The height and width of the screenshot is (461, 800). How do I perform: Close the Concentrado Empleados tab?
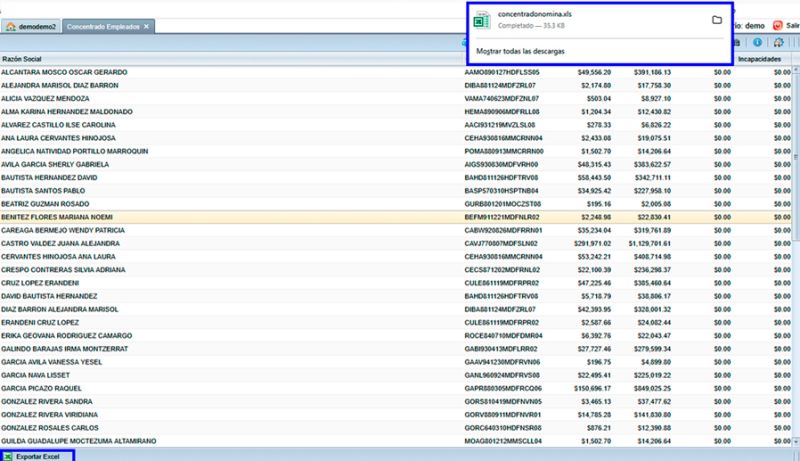pyautogui.click(x=146, y=27)
